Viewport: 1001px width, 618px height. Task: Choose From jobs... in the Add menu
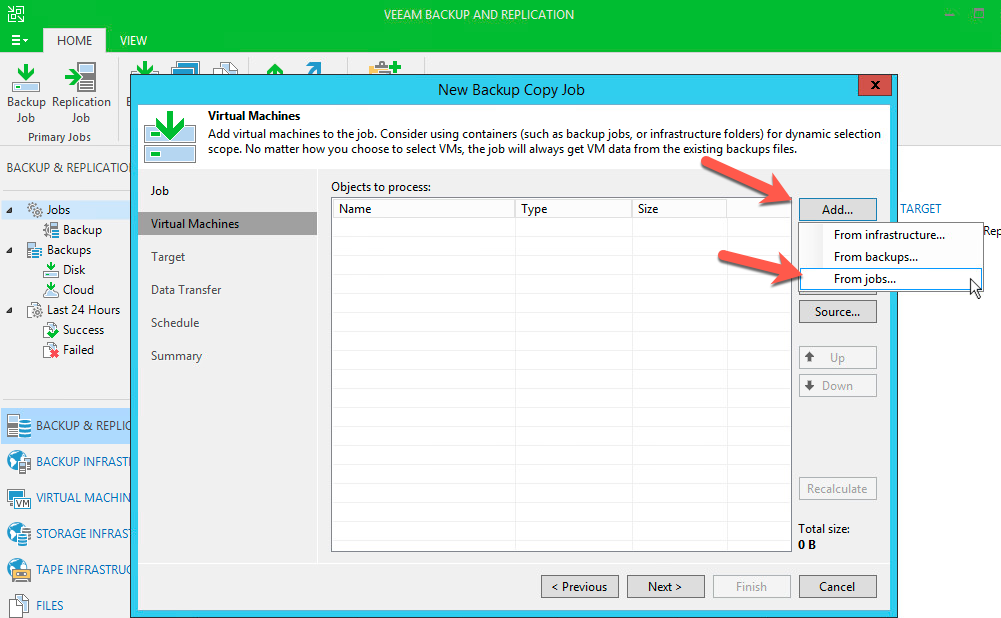coord(891,279)
